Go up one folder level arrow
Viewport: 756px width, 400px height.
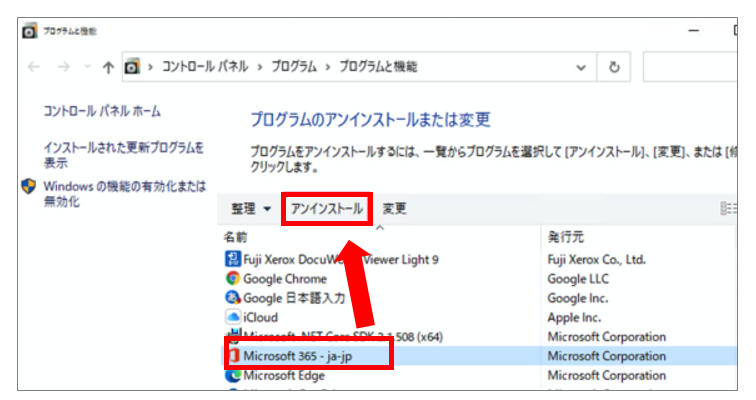[x=108, y=67]
